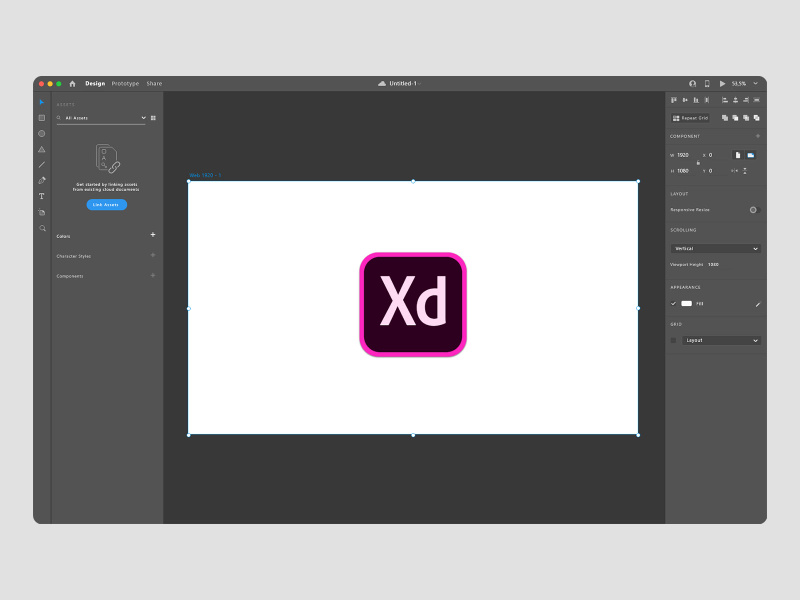Open the Artboard tool
This screenshot has height=600, width=800.
tap(42, 212)
